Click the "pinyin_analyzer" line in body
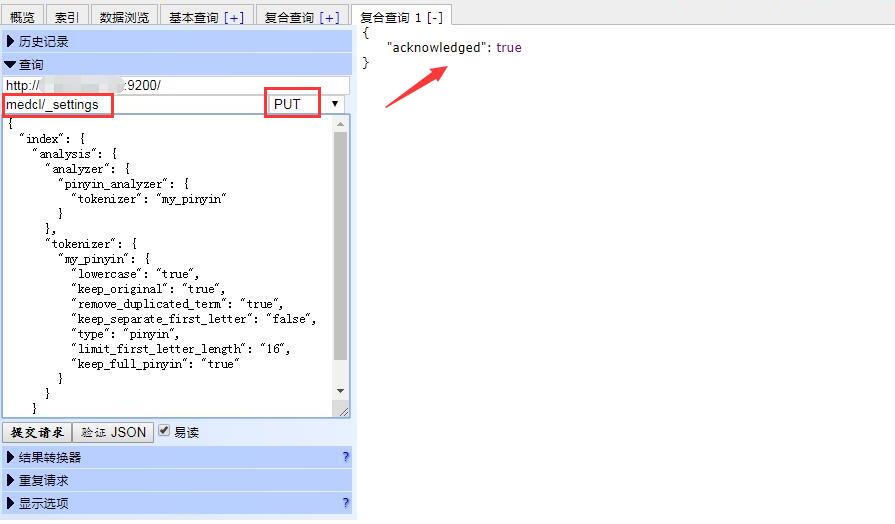895x524 pixels. pos(124,184)
